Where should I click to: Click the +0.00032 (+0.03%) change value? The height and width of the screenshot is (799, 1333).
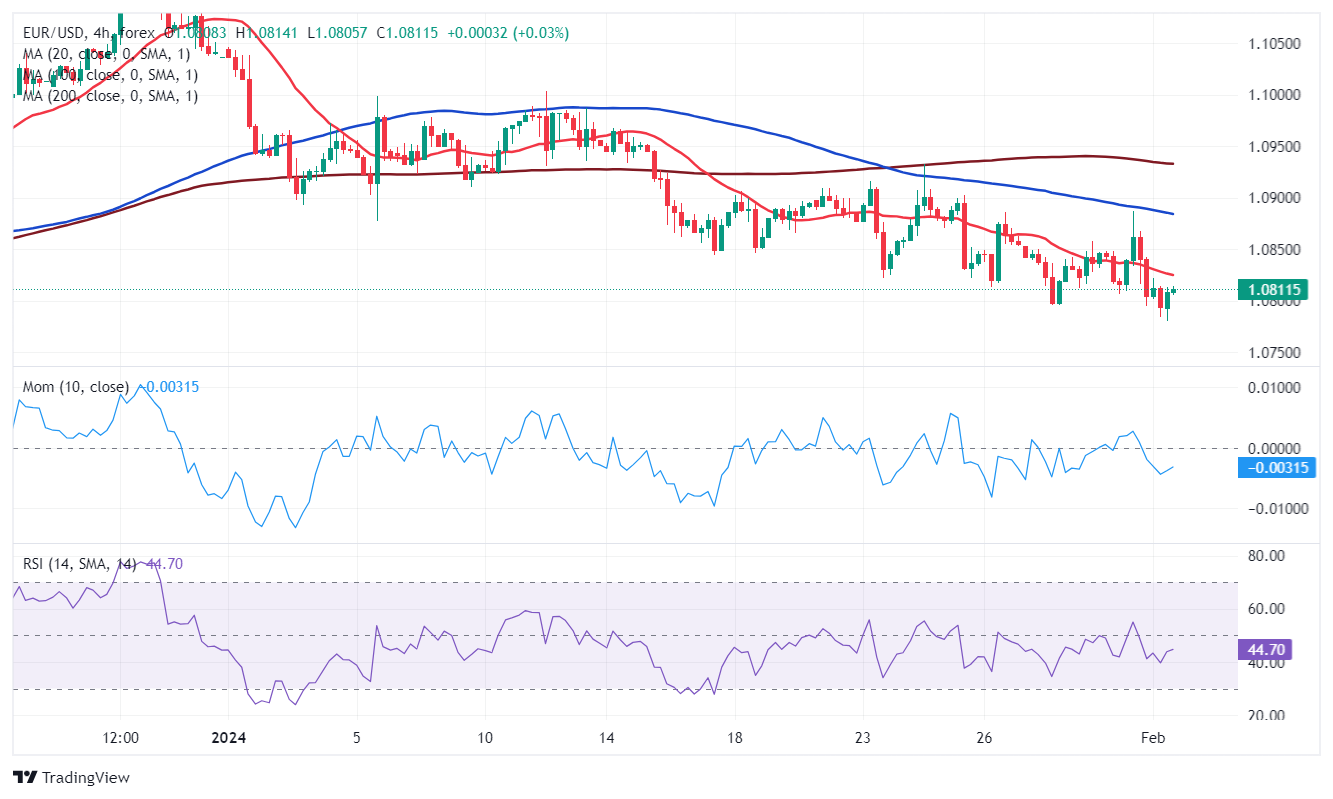(509, 33)
